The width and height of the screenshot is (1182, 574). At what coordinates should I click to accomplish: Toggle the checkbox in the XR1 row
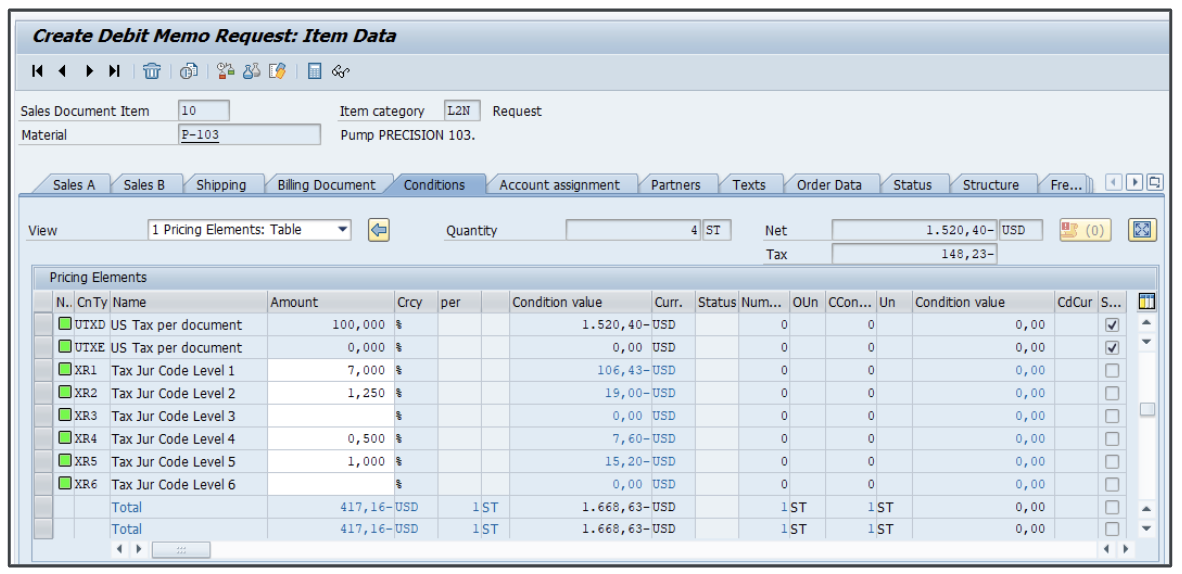point(1112,371)
